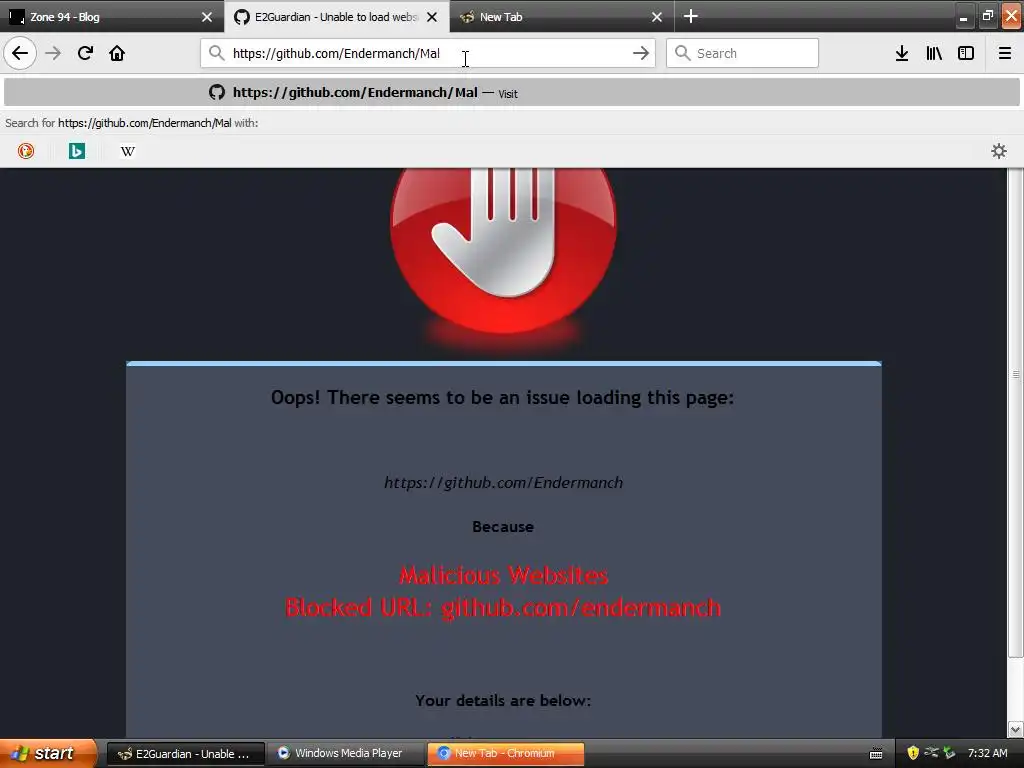
Task: Click the GitHub favicon on E2Guardian tab
Action: 242,17
